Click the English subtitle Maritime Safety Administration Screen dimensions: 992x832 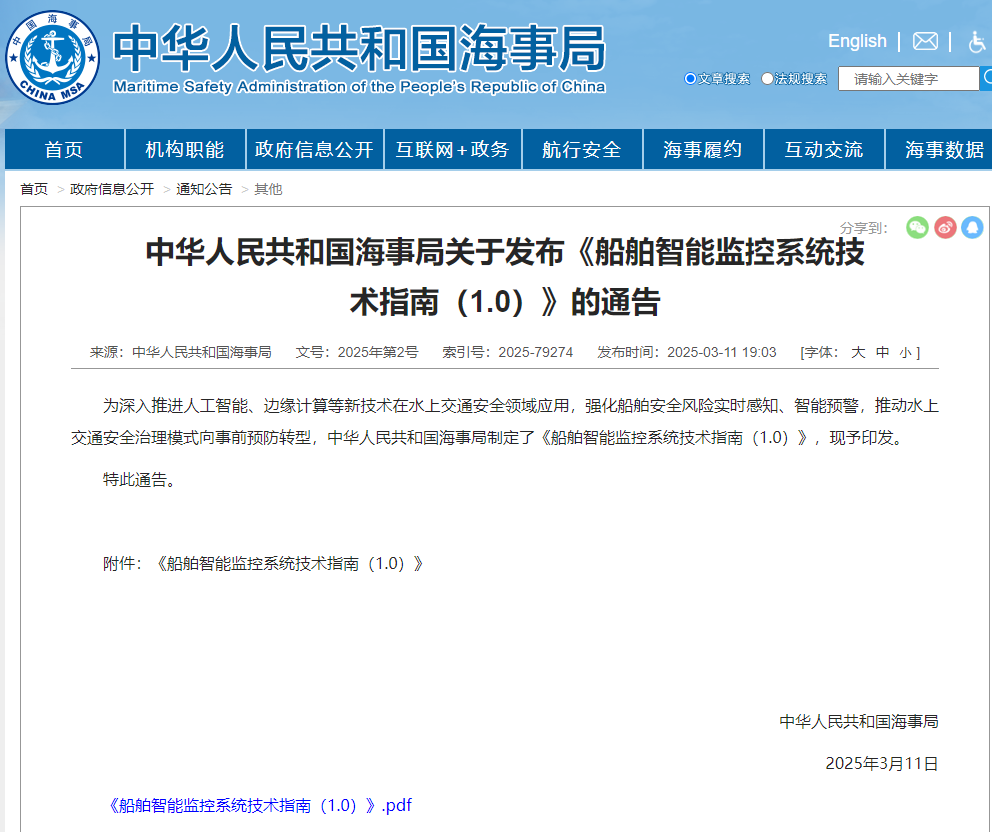[359, 87]
